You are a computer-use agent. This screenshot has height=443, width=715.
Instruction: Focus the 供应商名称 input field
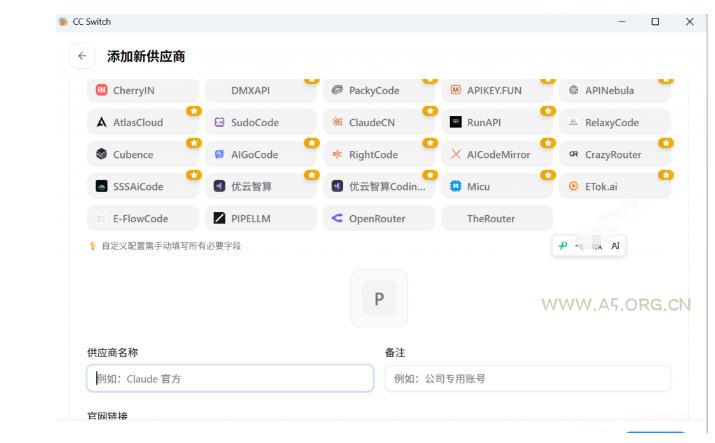coord(230,378)
